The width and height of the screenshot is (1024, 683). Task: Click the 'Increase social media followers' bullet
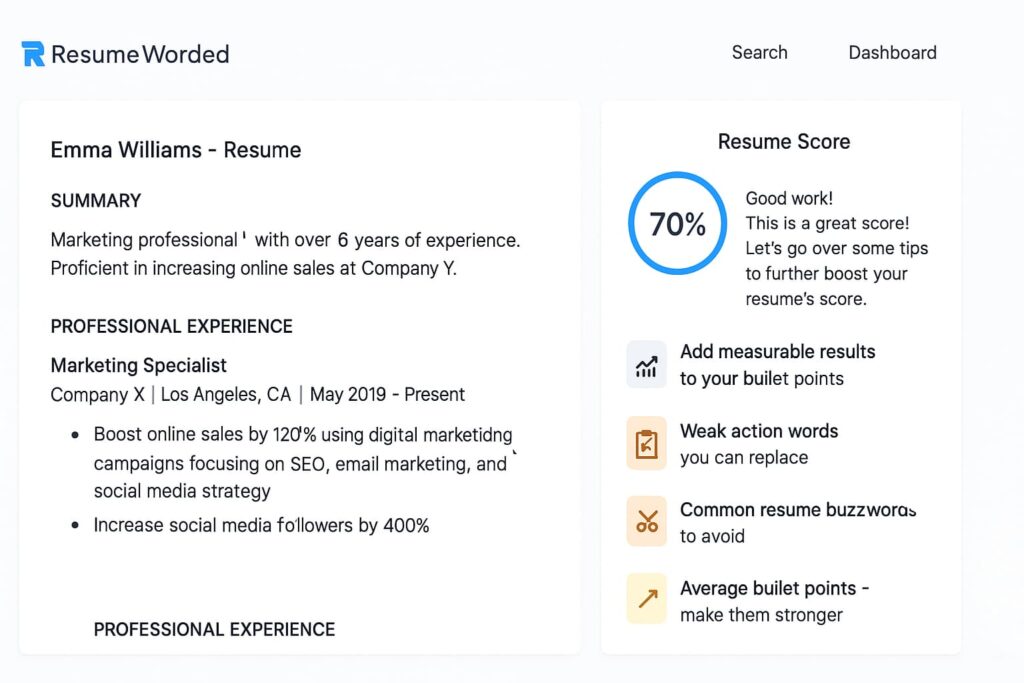tap(261, 525)
